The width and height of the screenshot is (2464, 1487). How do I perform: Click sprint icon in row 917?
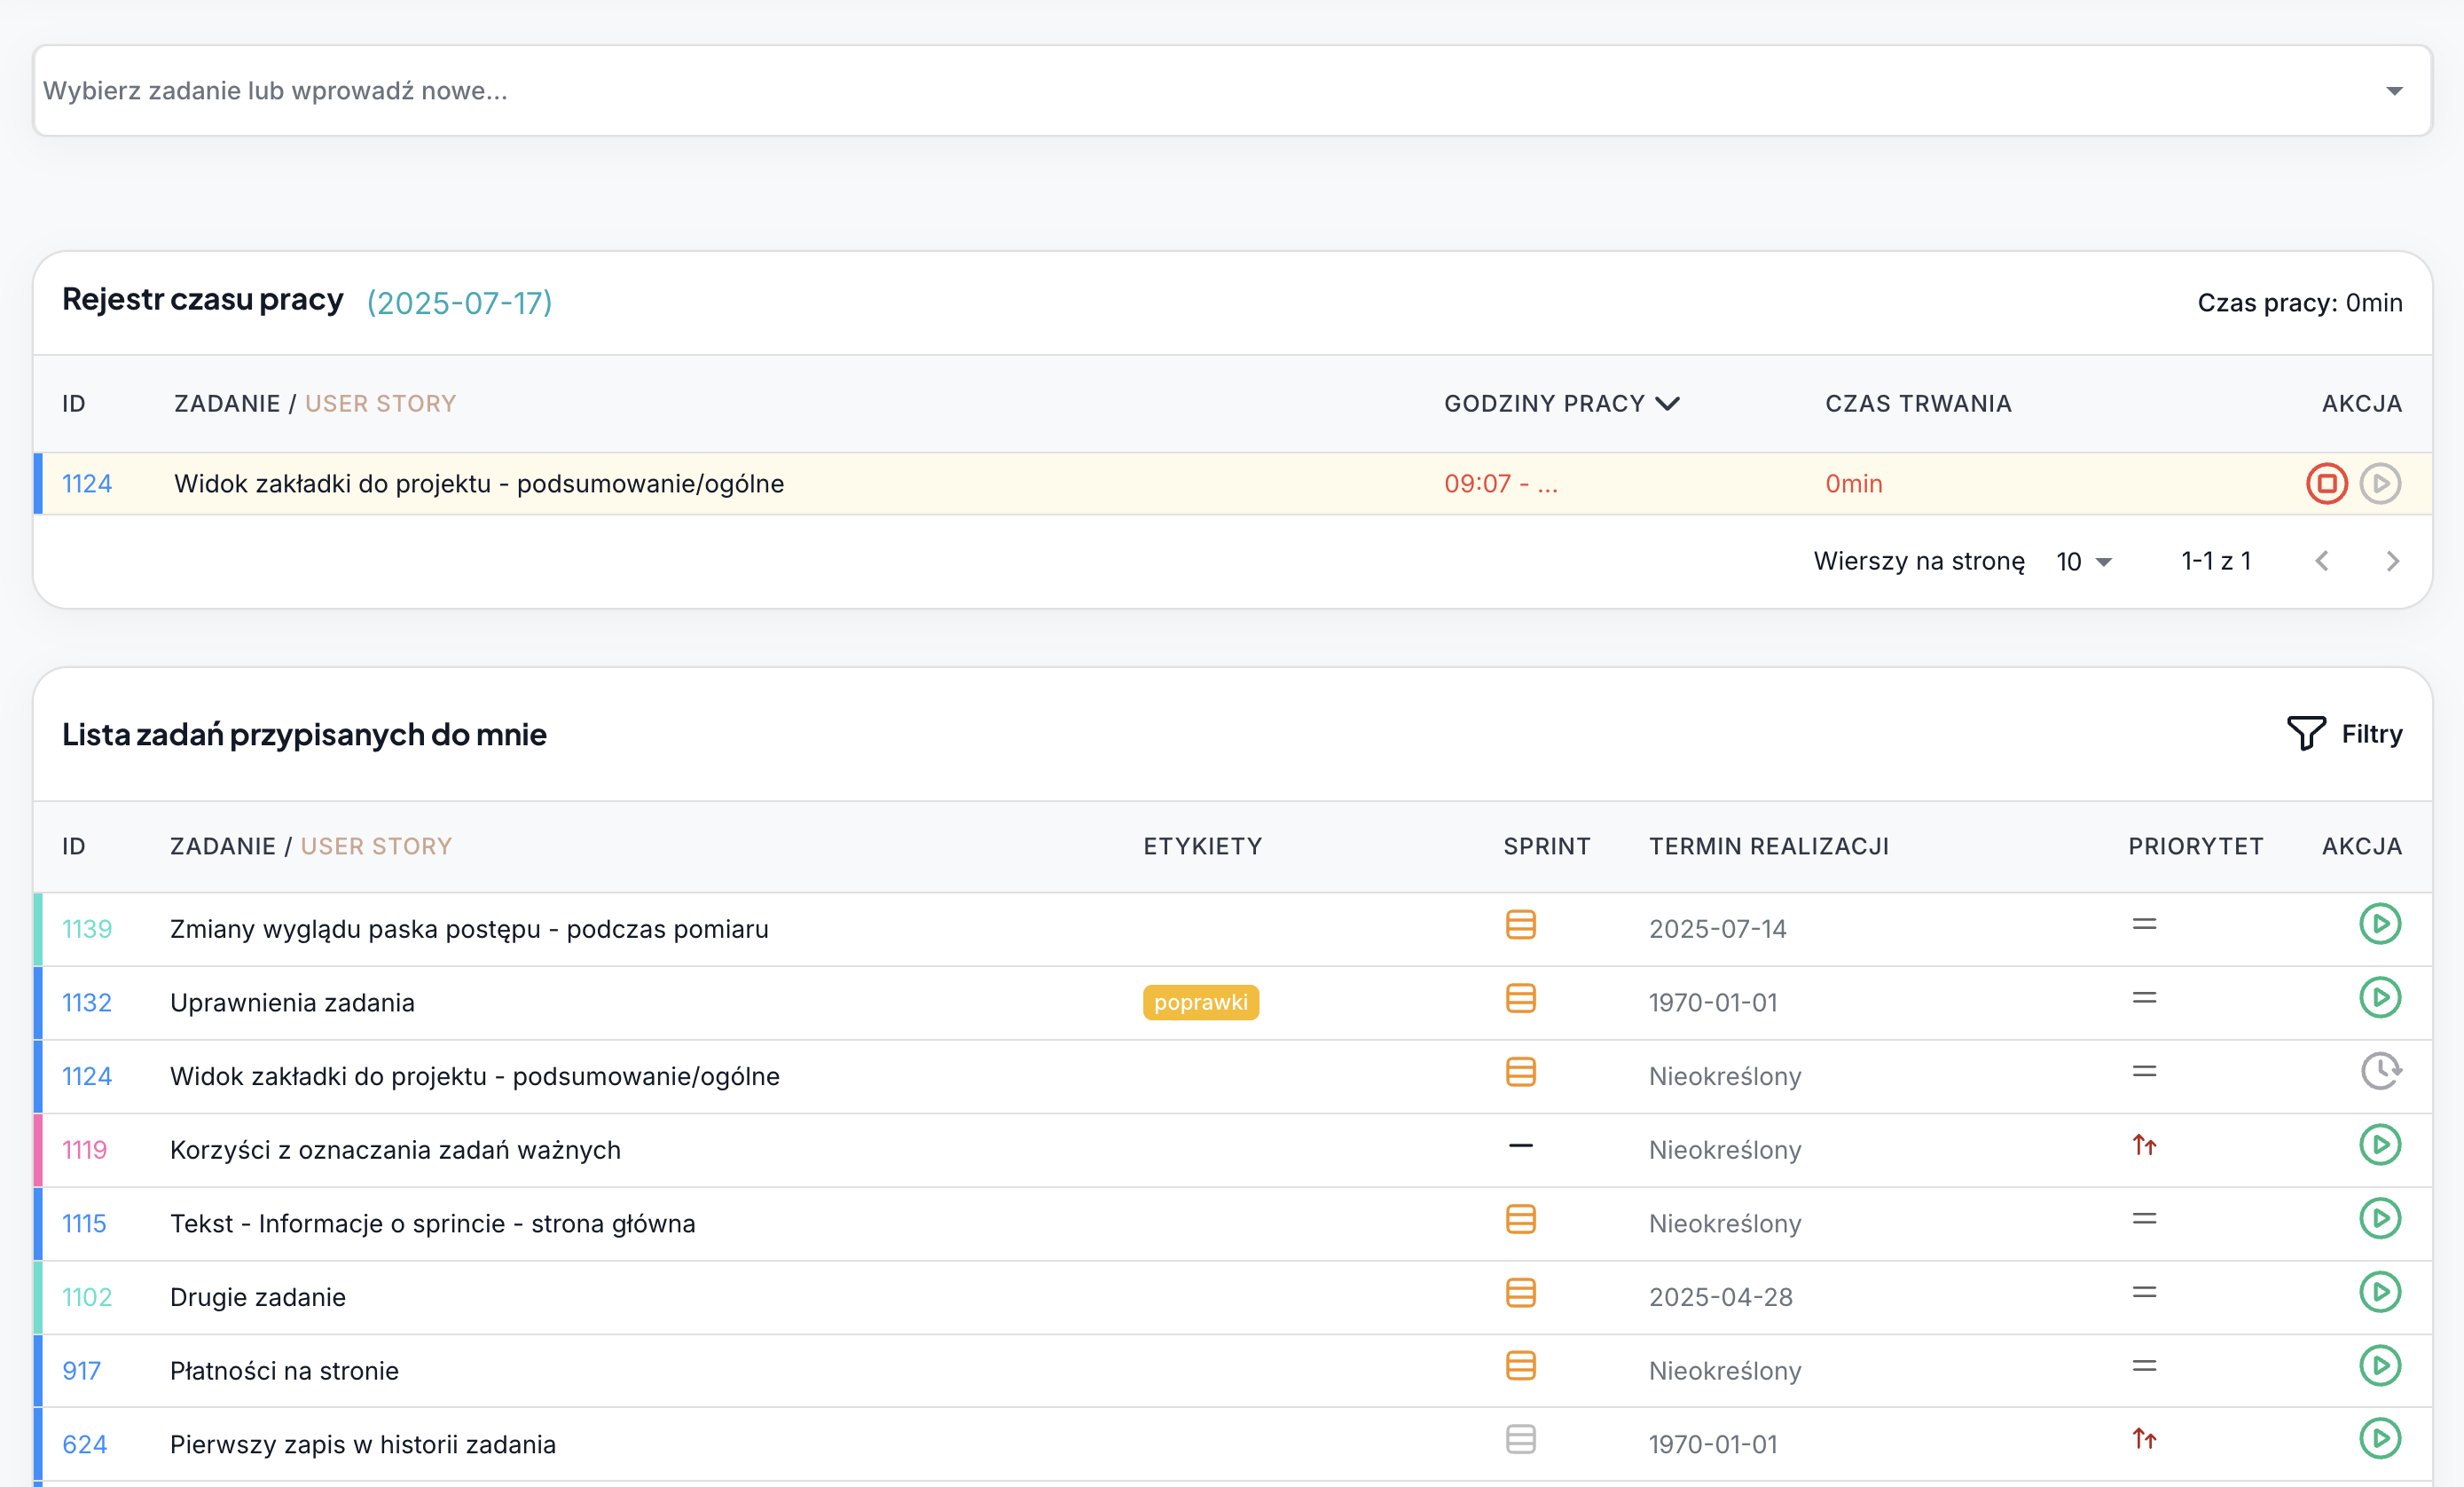point(1520,1366)
